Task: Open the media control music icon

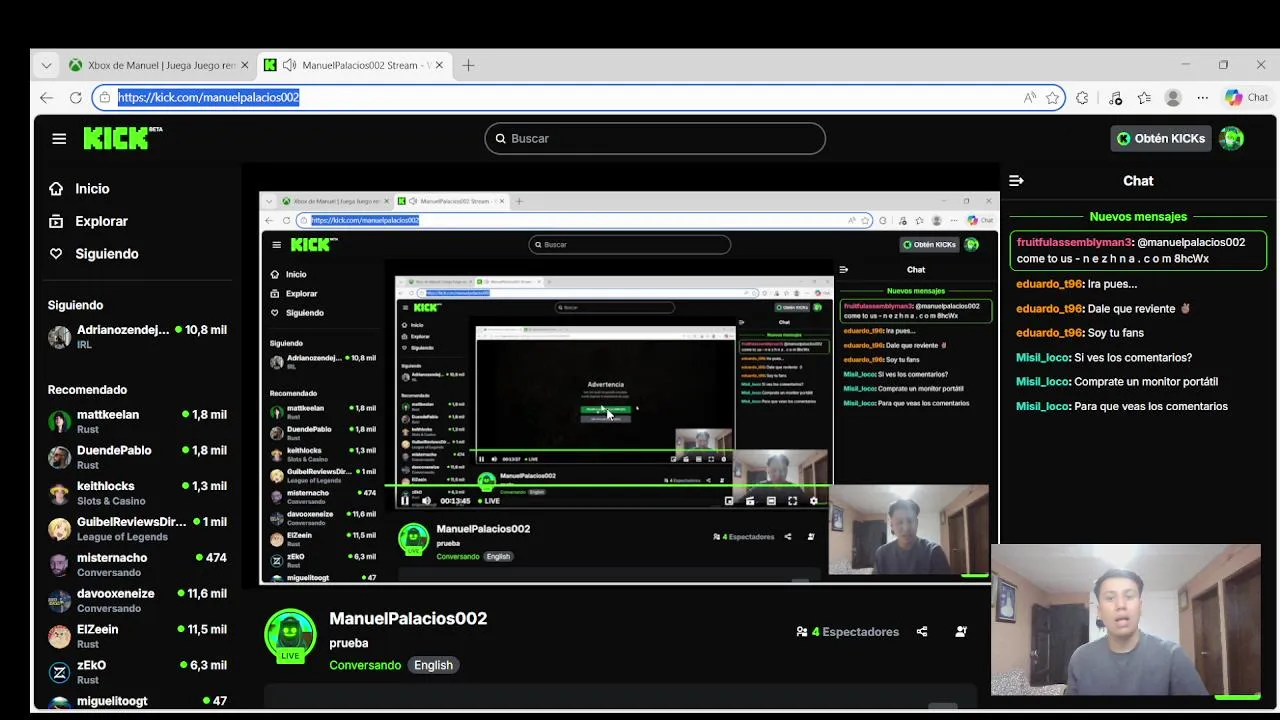Action: click(1115, 97)
